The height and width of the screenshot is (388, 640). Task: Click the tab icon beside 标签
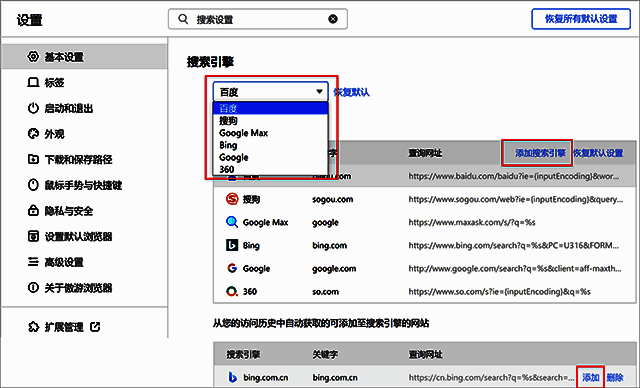click(33, 82)
